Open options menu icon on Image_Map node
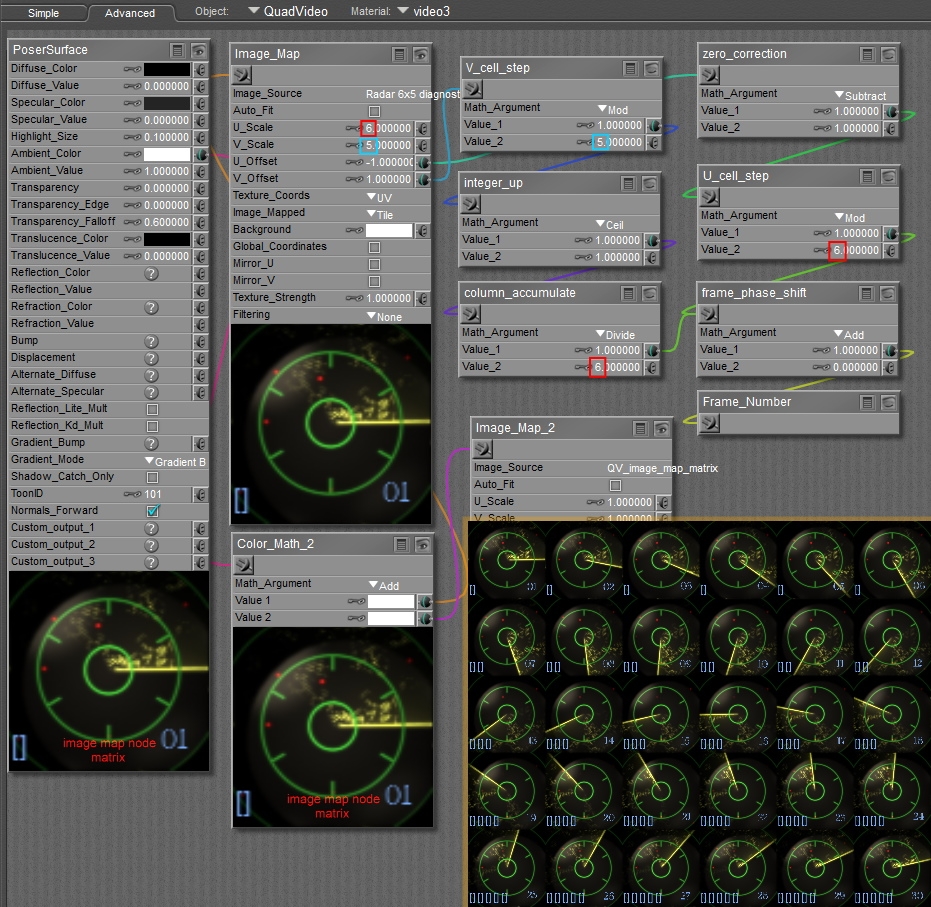This screenshot has width=931, height=907. pos(399,54)
